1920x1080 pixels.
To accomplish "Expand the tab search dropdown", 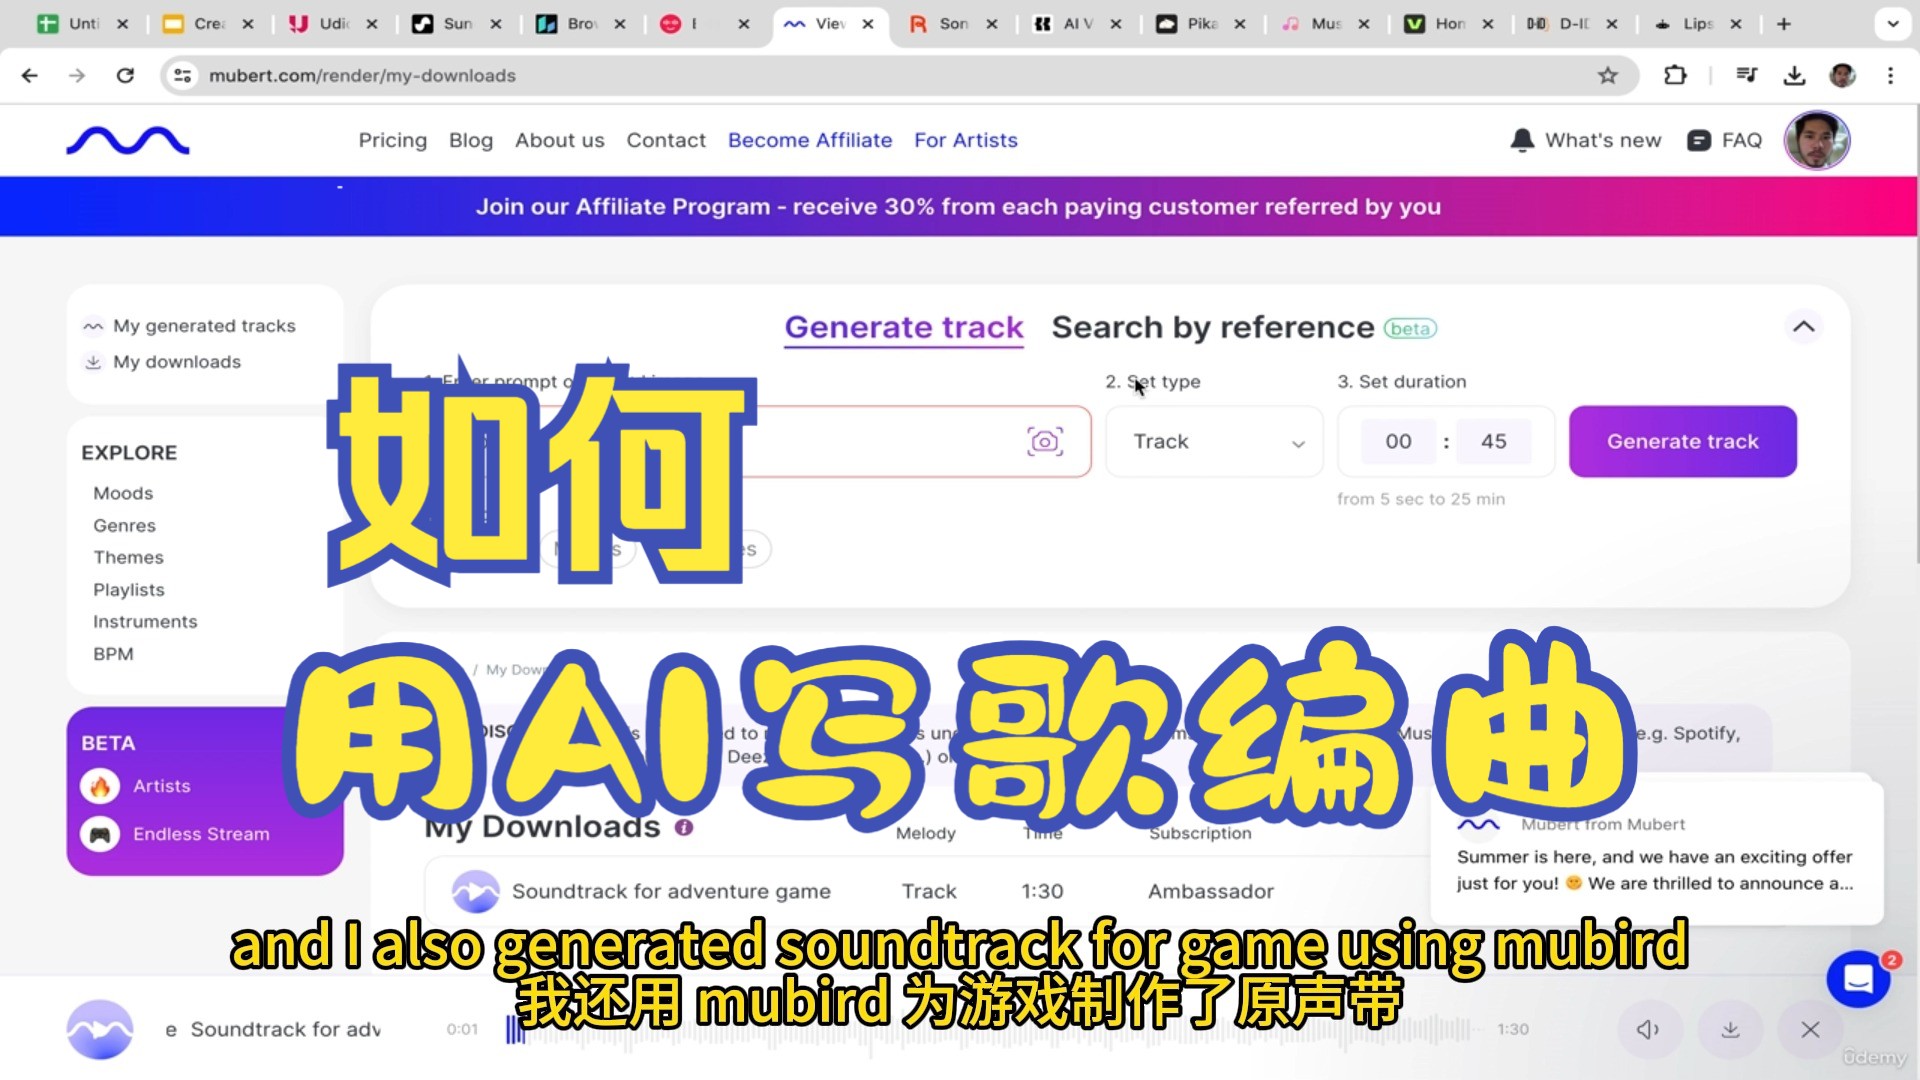I will click(1892, 24).
